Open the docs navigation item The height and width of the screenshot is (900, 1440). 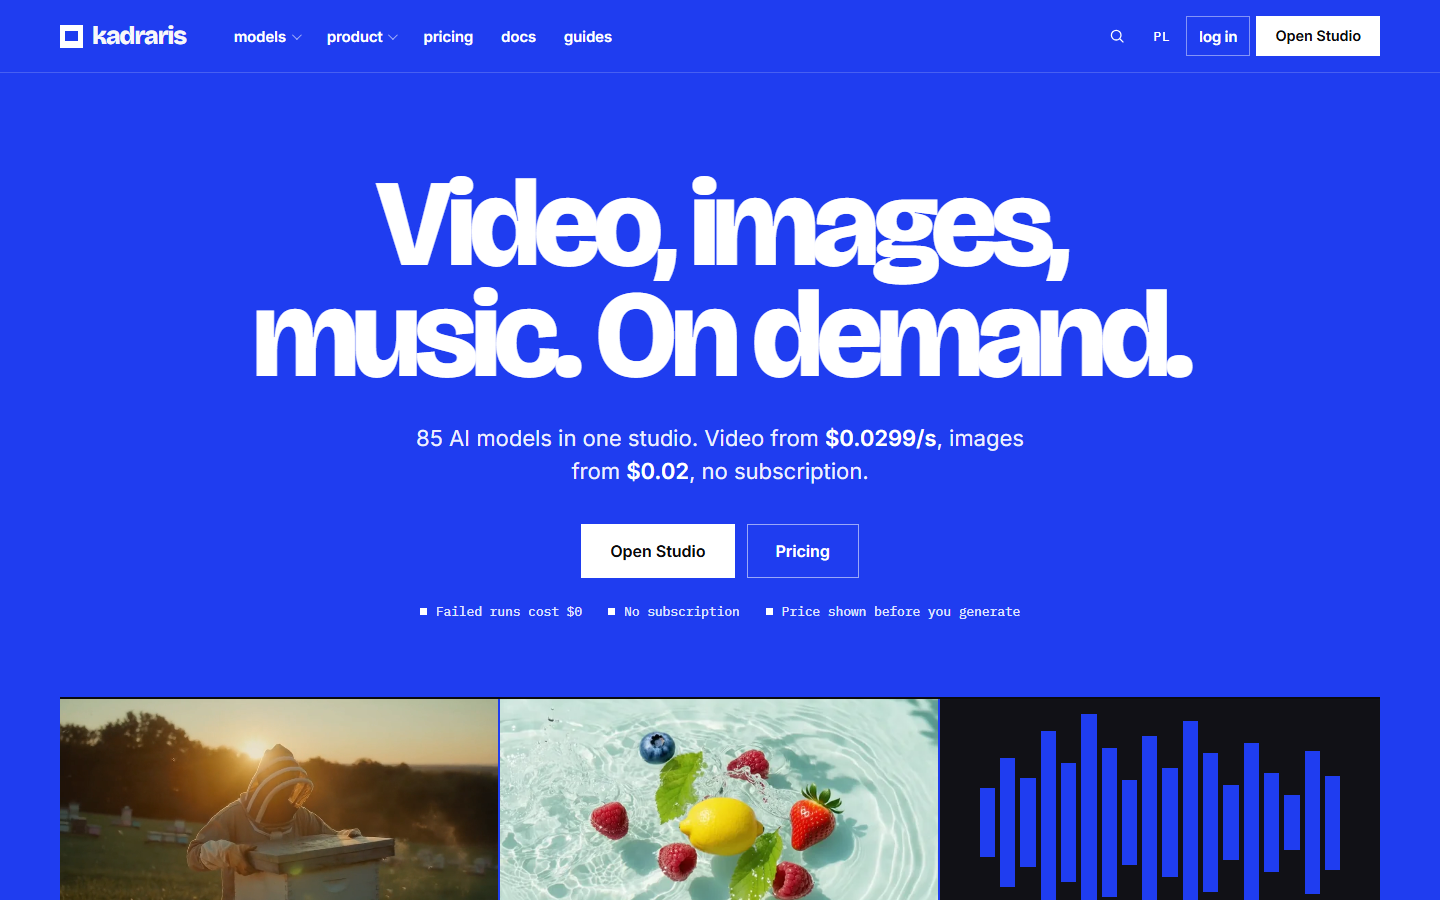point(518,37)
